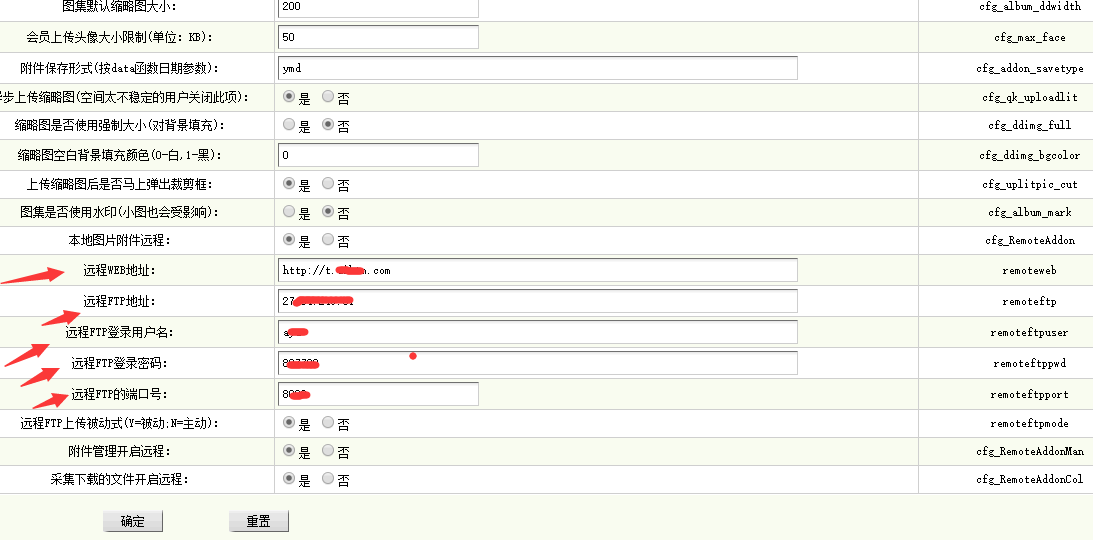The width and height of the screenshot is (1093, 540).
Task: Select 是 for 采集下载的文件开启远程
Action: [x=289, y=478]
